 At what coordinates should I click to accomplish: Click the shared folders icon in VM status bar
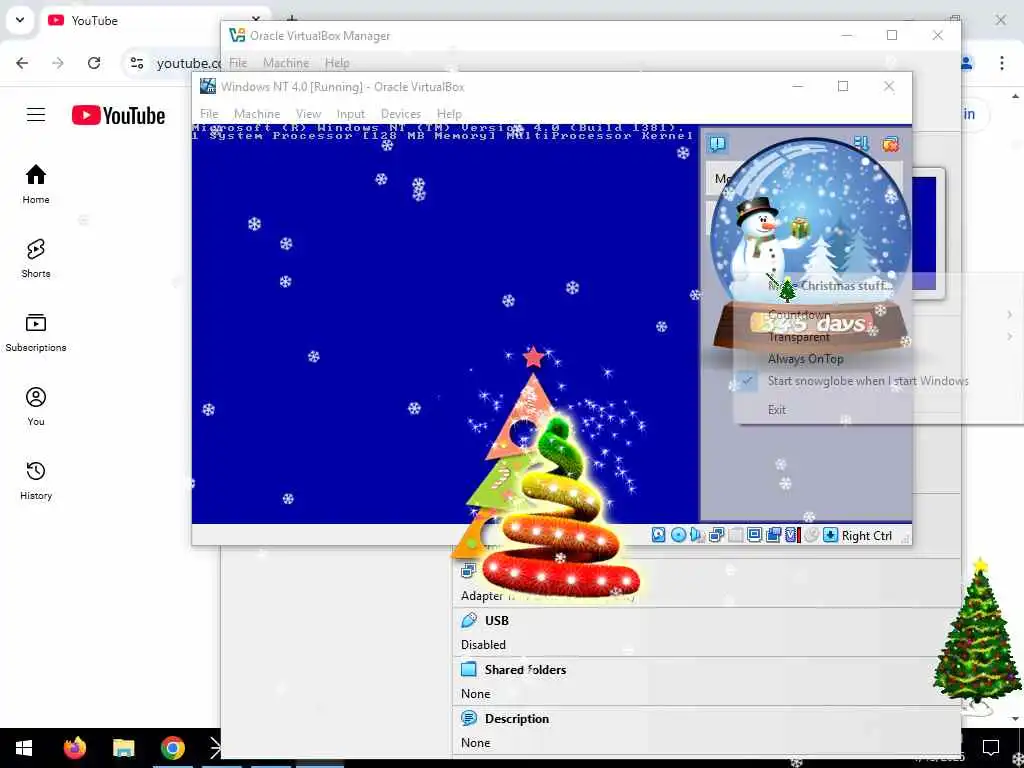pyautogui.click(x=773, y=536)
